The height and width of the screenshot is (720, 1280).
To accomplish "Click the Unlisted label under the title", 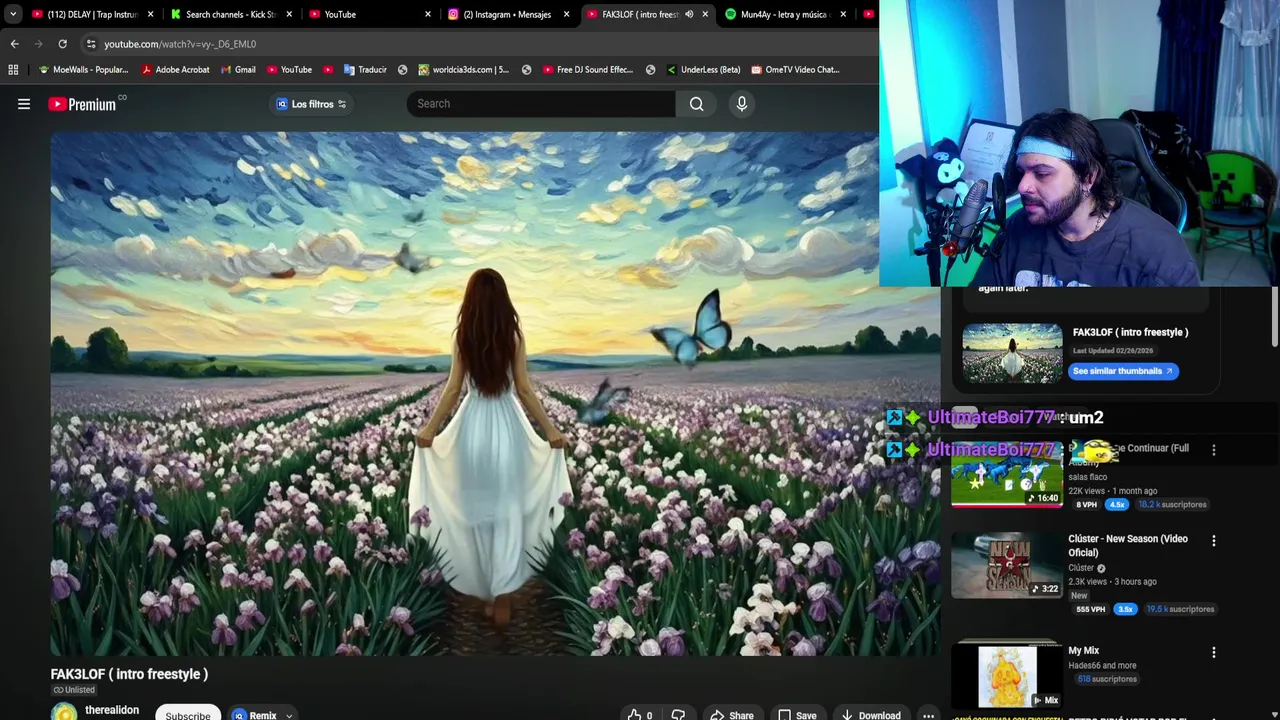I will [x=74, y=690].
